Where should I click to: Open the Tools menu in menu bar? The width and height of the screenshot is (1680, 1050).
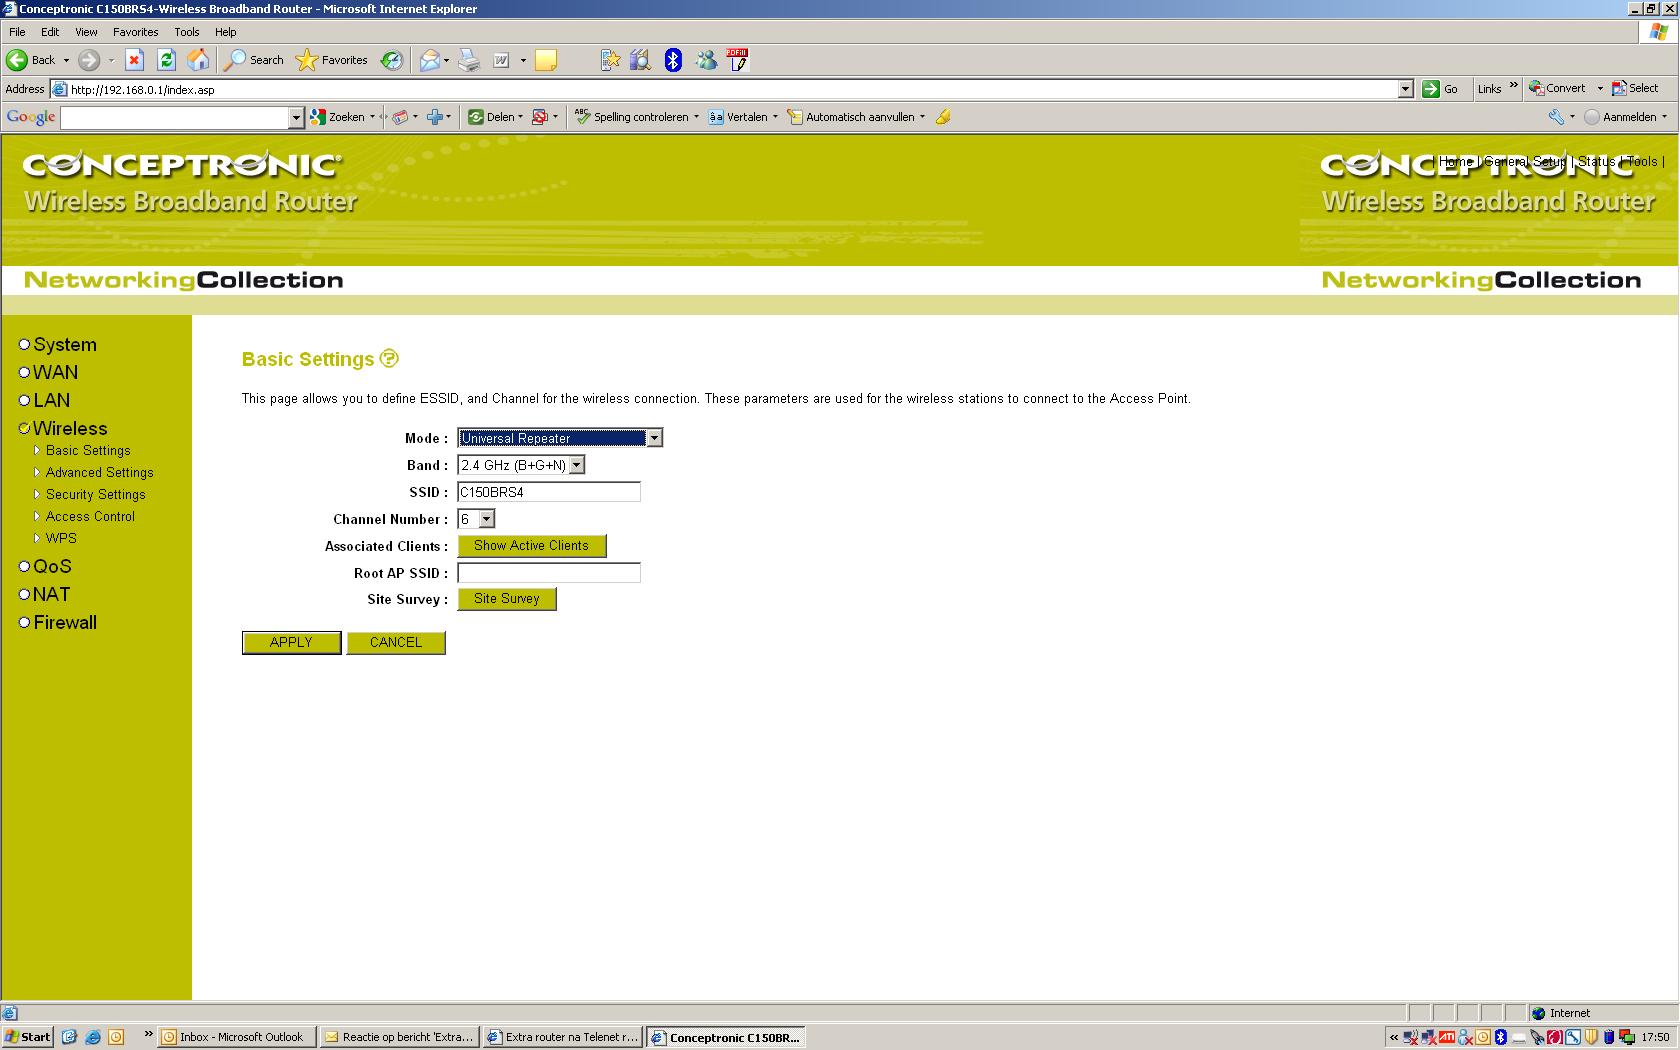click(x=187, y=32)
